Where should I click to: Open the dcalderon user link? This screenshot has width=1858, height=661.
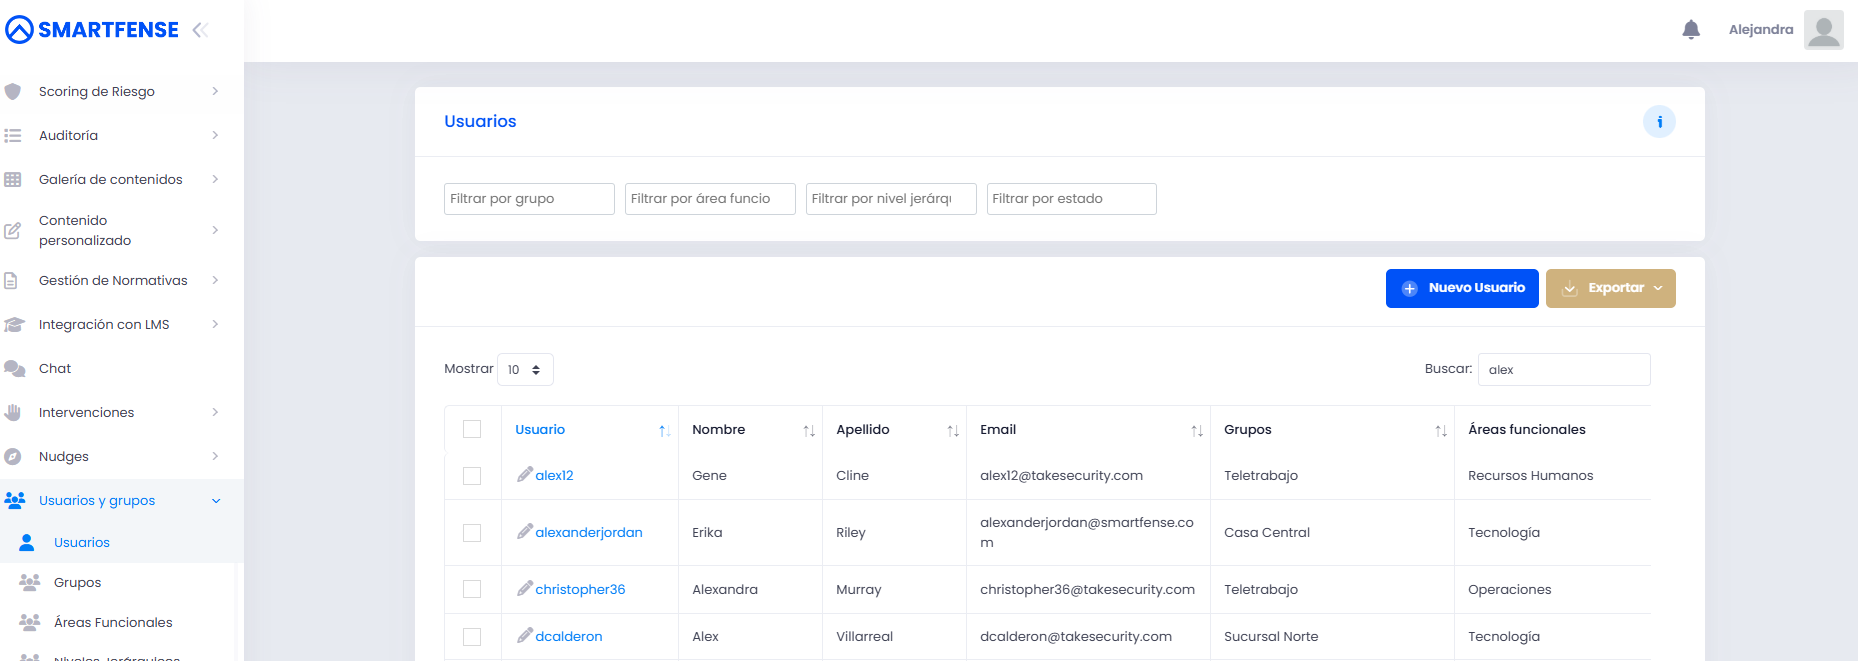coord(569,637)
